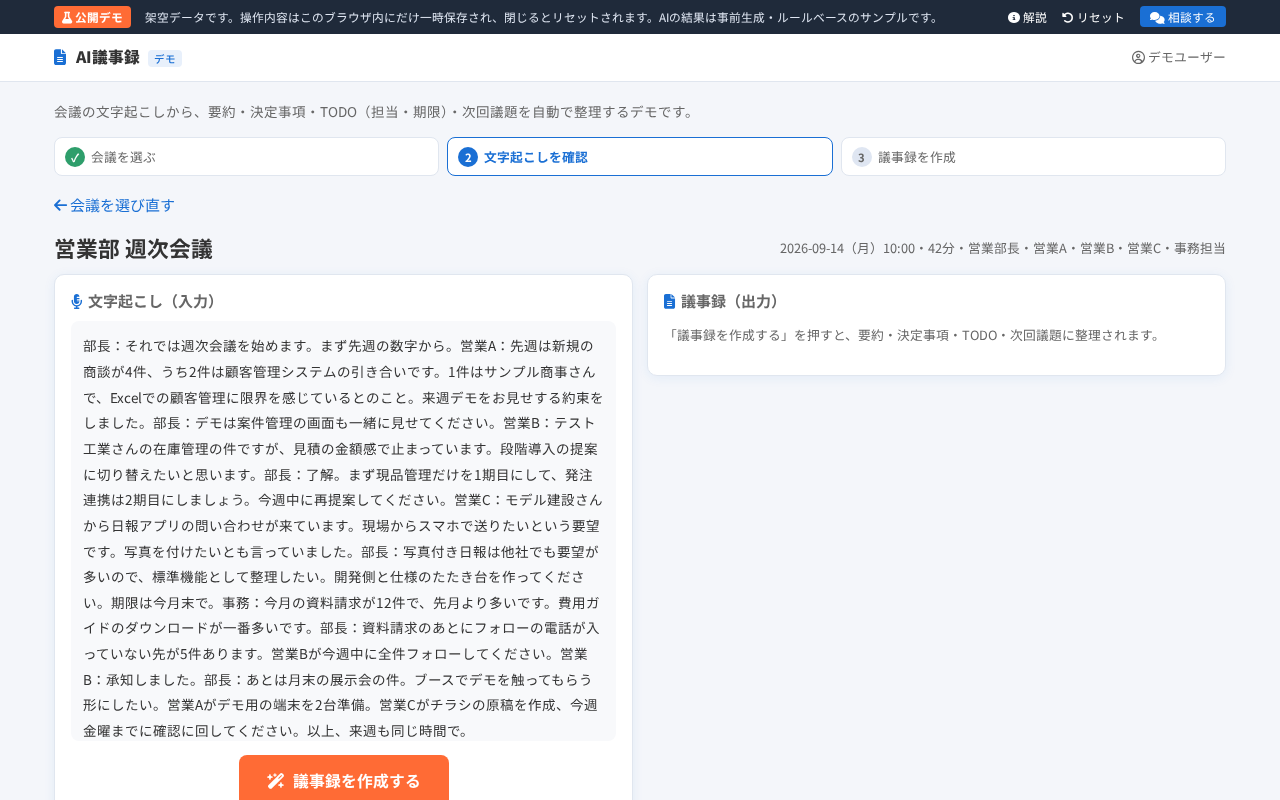Click the output placeholder text about 議事録を作成する
Image resolution: width=1280 pixels, height=800 pixels.
913,335
